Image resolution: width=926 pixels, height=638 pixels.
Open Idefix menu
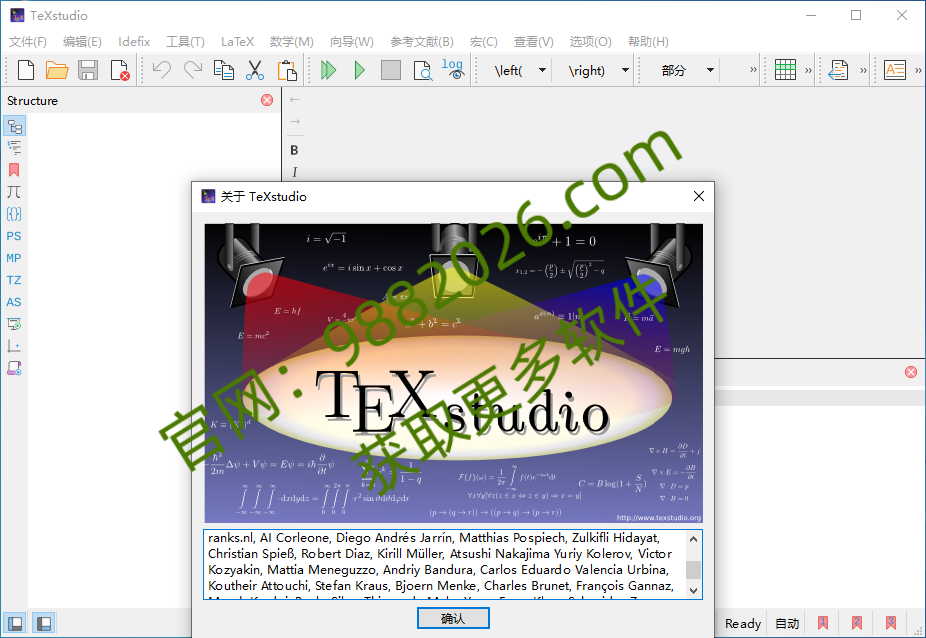(134, 41)
